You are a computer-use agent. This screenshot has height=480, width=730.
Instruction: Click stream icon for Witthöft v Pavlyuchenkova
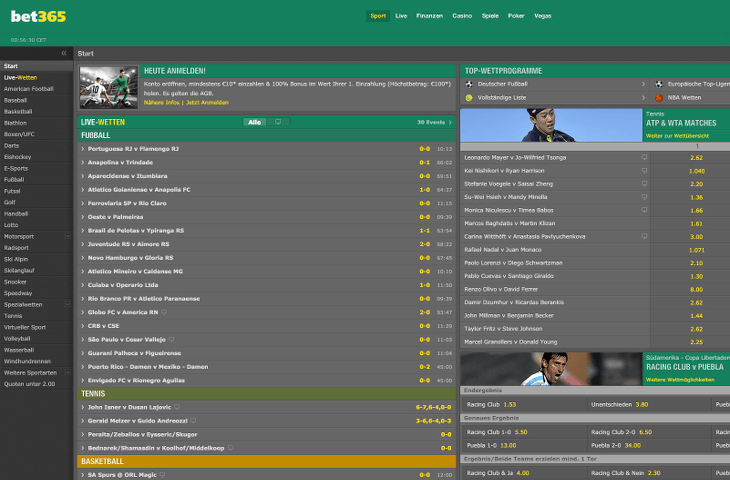[x=644, y=236]
